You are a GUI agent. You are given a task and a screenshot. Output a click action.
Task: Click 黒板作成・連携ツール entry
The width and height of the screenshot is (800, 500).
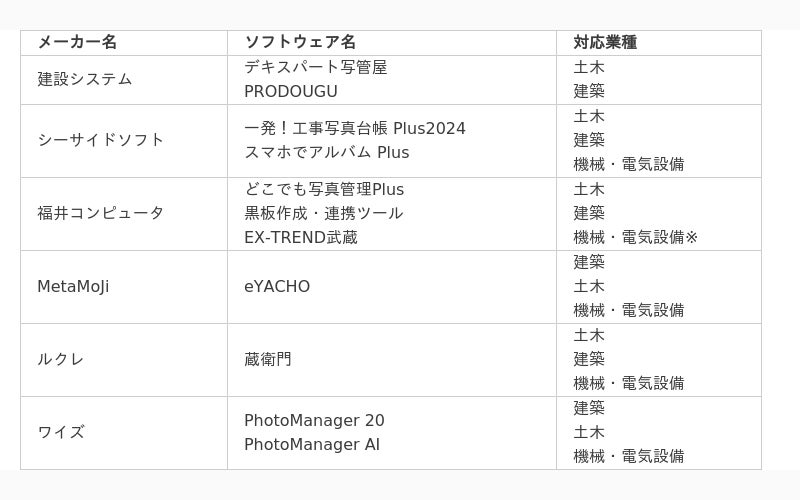click(x=324, y=213)
